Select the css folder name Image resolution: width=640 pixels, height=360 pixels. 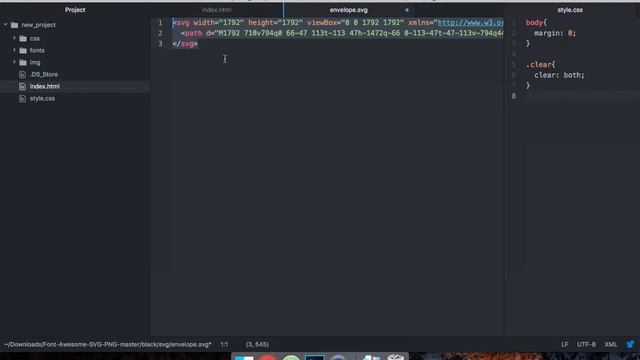35,38
